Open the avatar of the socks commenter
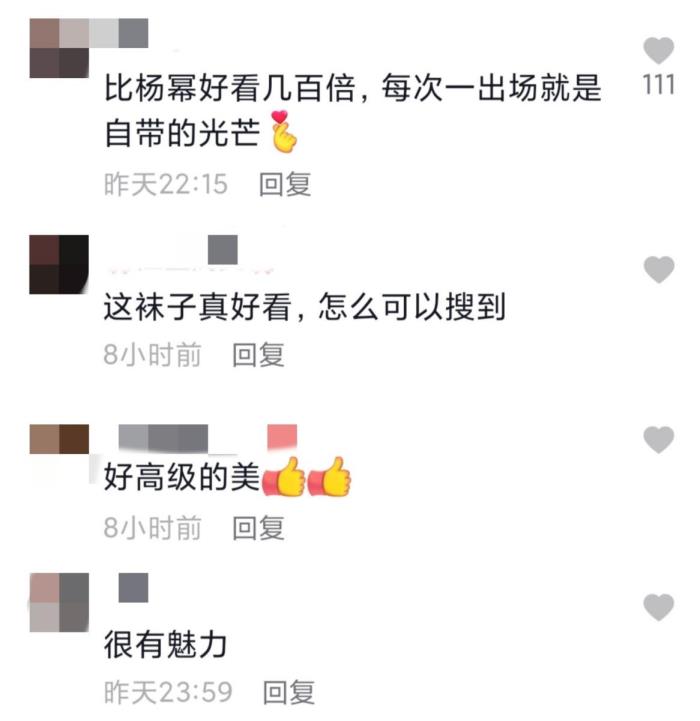Image resolution: width=700 pixels, height=721 pixels. (x=59, y=264)
